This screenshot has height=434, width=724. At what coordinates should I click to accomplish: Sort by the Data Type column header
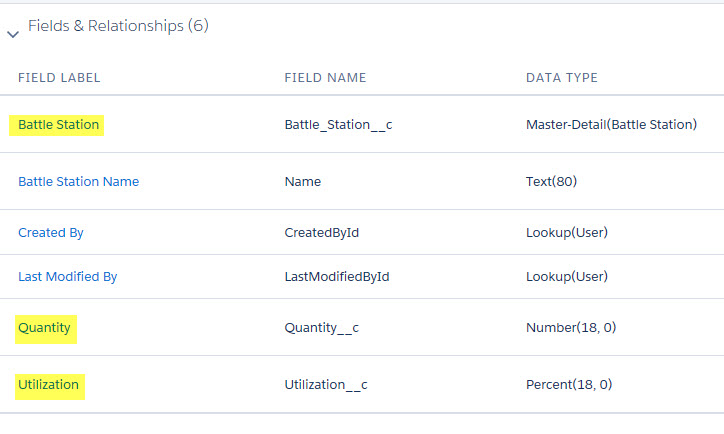pos(561,77)
